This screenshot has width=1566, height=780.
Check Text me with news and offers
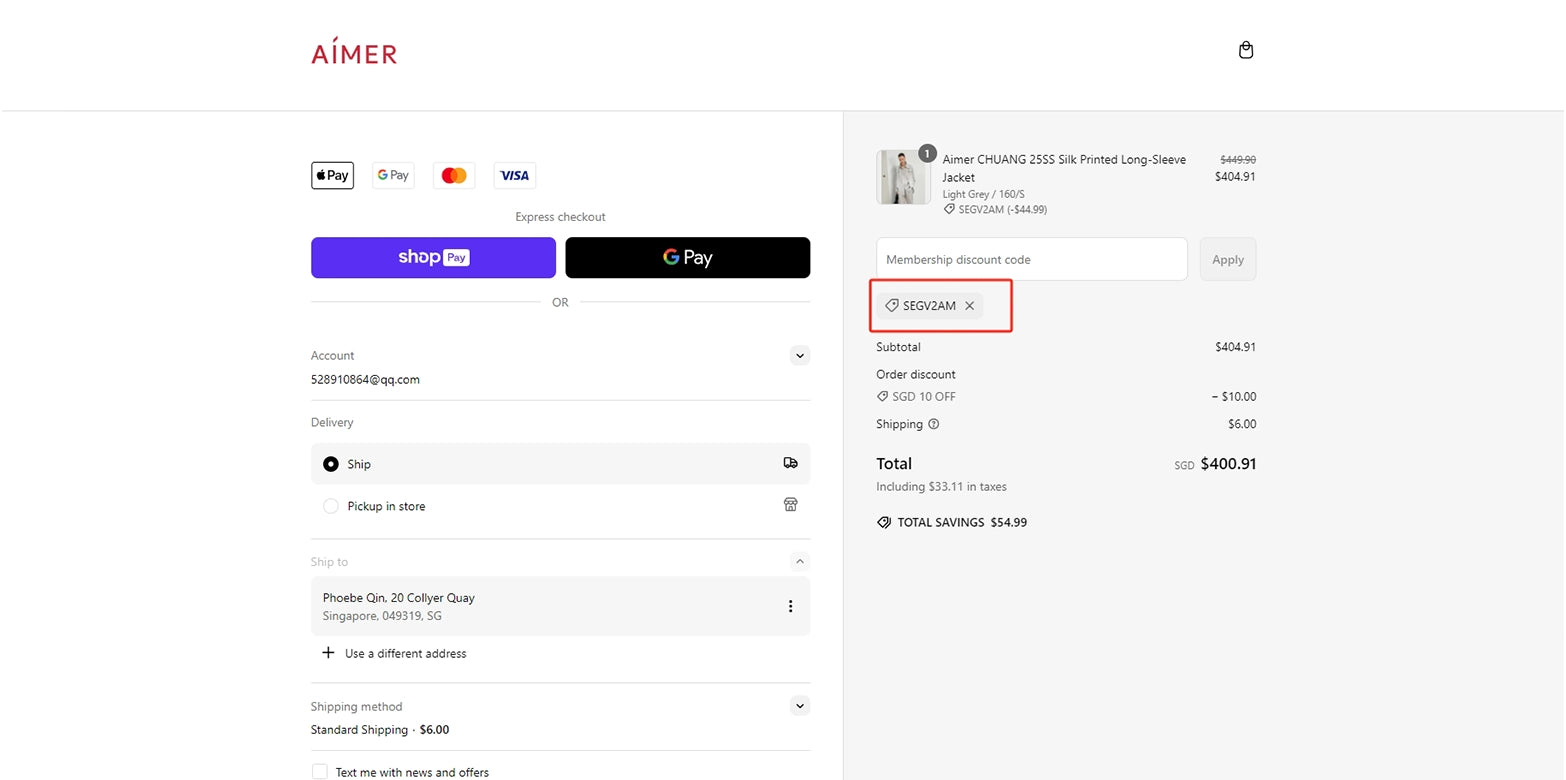(x=320, y=772)
